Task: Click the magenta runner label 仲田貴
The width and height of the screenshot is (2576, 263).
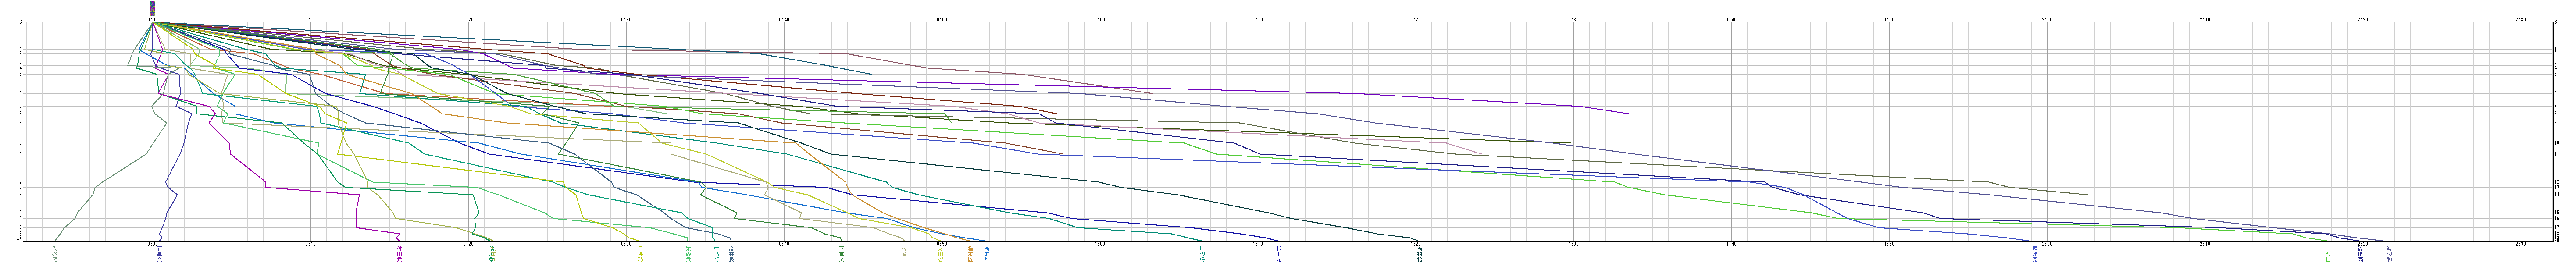Action: tap(400, 253)
